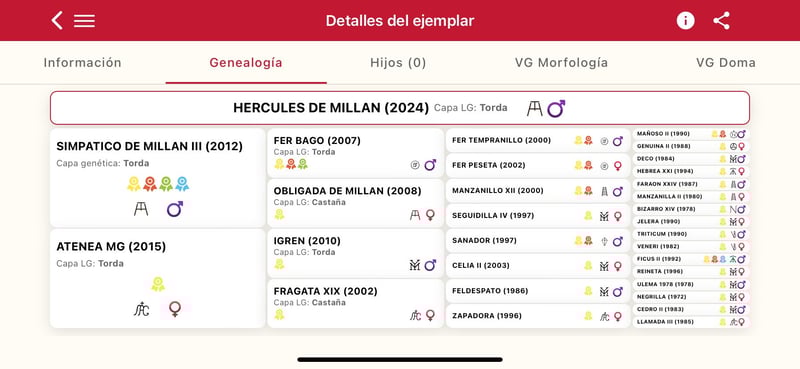800x369 pixels.
Task: Tap the back arrow icon
Action: [57, 21]
